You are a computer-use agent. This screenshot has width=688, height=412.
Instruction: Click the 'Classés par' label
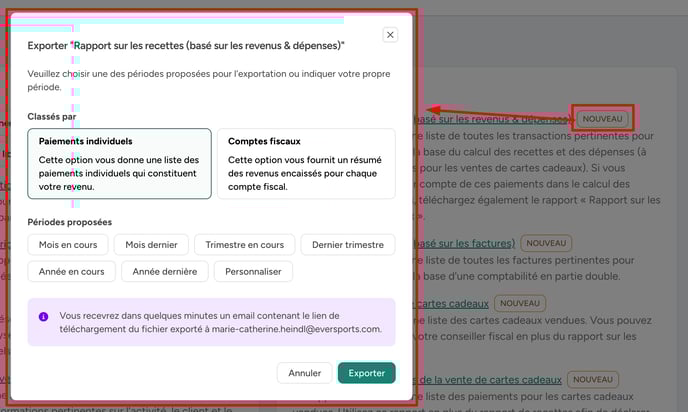tap(52, 117)
